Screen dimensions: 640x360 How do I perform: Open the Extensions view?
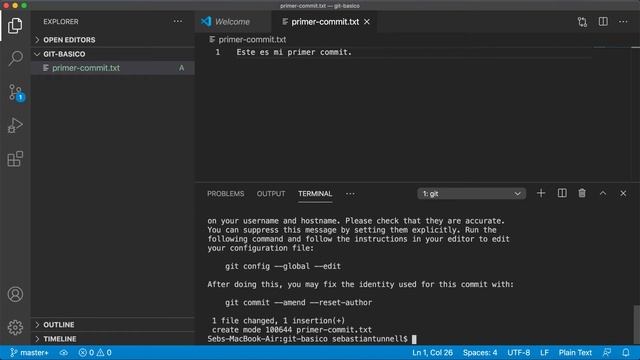[15, 159]
